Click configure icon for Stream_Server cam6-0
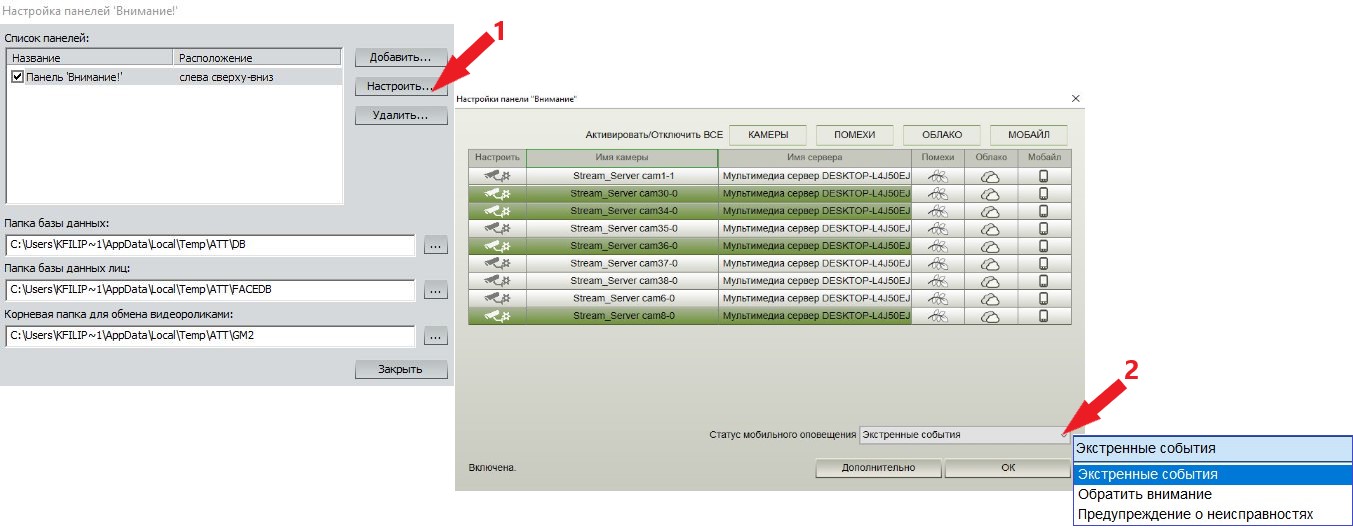The width and height of the screenshot is (1353, 528). point(497,299)
